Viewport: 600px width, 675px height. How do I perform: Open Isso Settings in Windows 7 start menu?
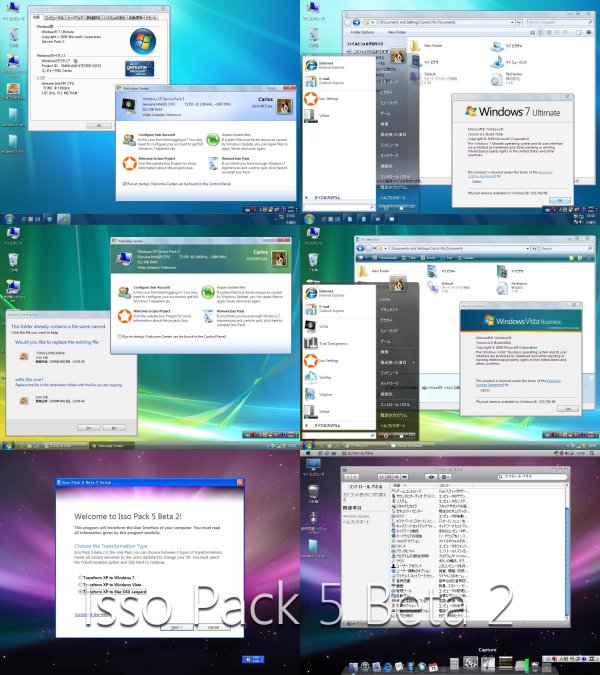click(311, 99)
